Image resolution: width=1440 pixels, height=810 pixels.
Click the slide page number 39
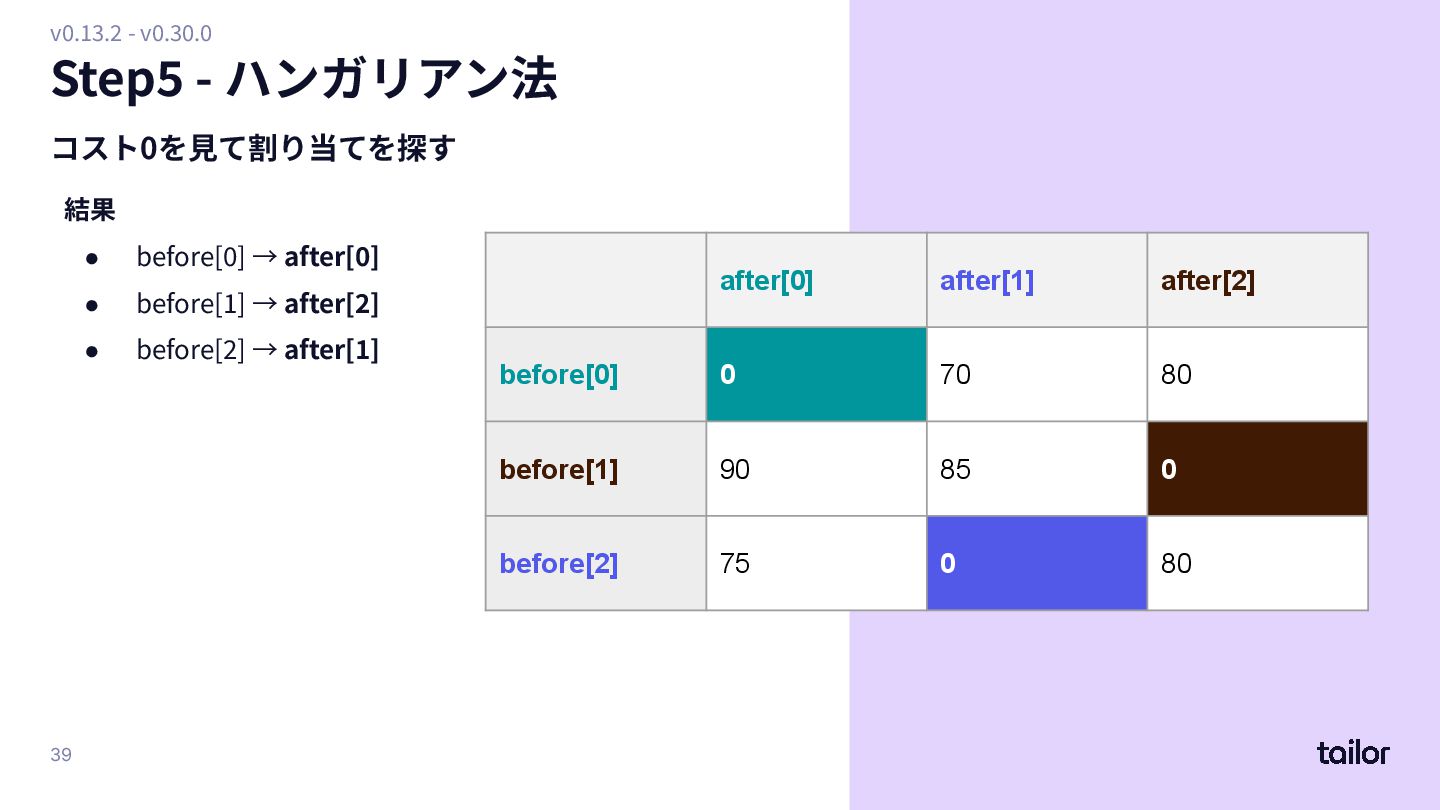(x=61, y=754)
